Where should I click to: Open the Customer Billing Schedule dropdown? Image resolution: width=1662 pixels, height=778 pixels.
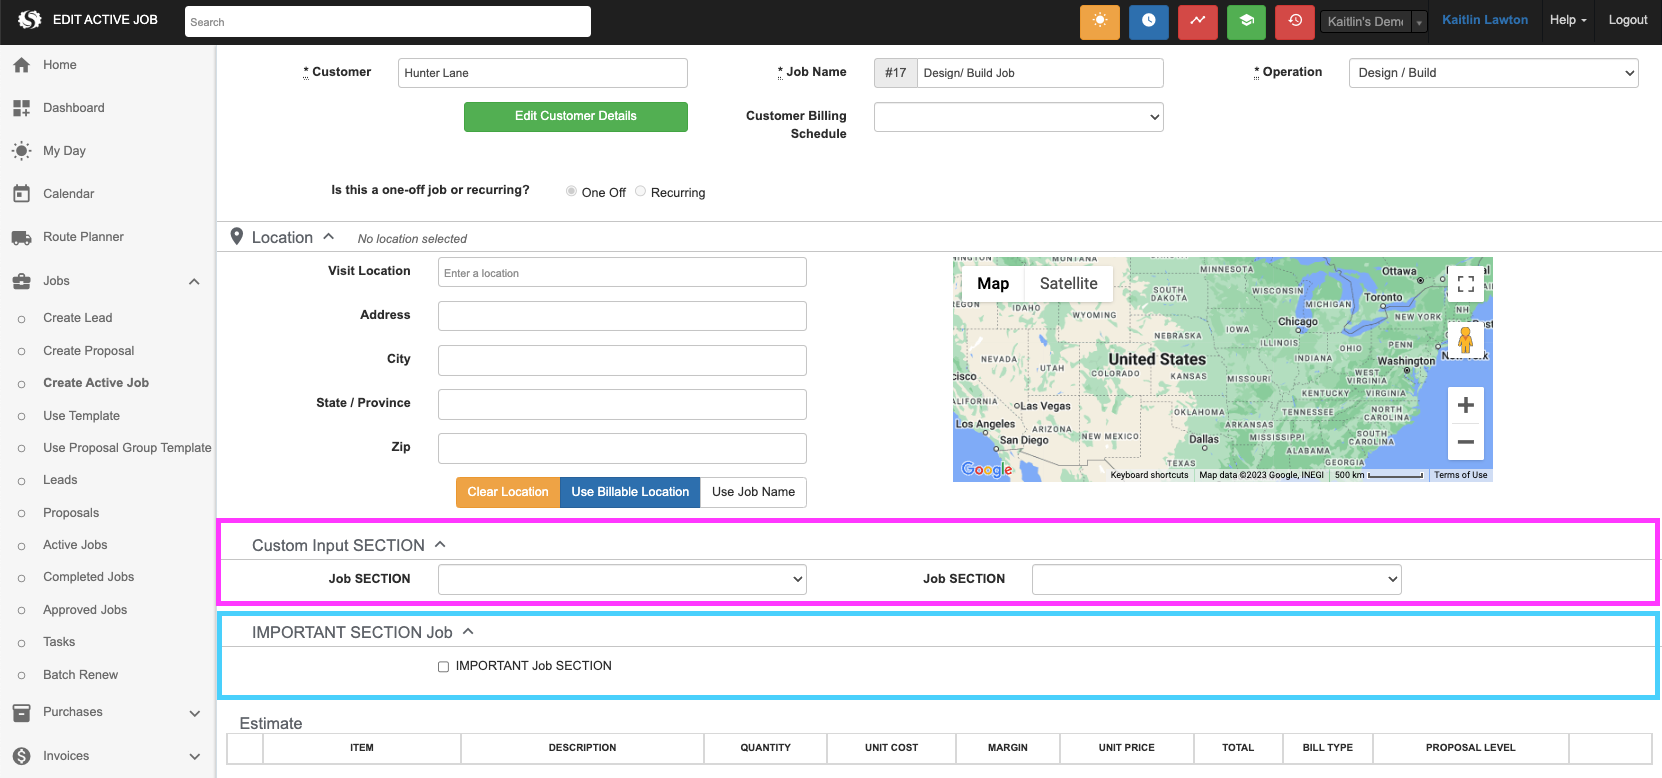pyautogui.click(x=1018, y=117)
